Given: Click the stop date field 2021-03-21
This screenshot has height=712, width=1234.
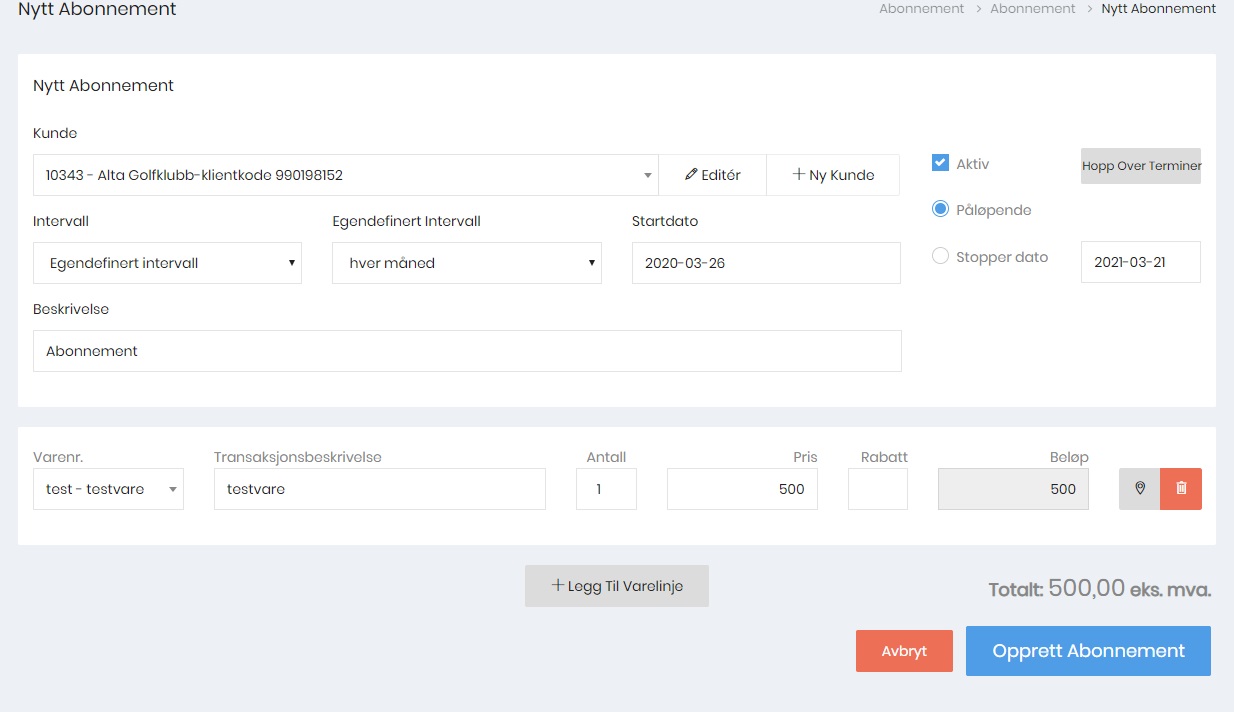Looking at the screenshot, I should click(x=1141, y=262).
